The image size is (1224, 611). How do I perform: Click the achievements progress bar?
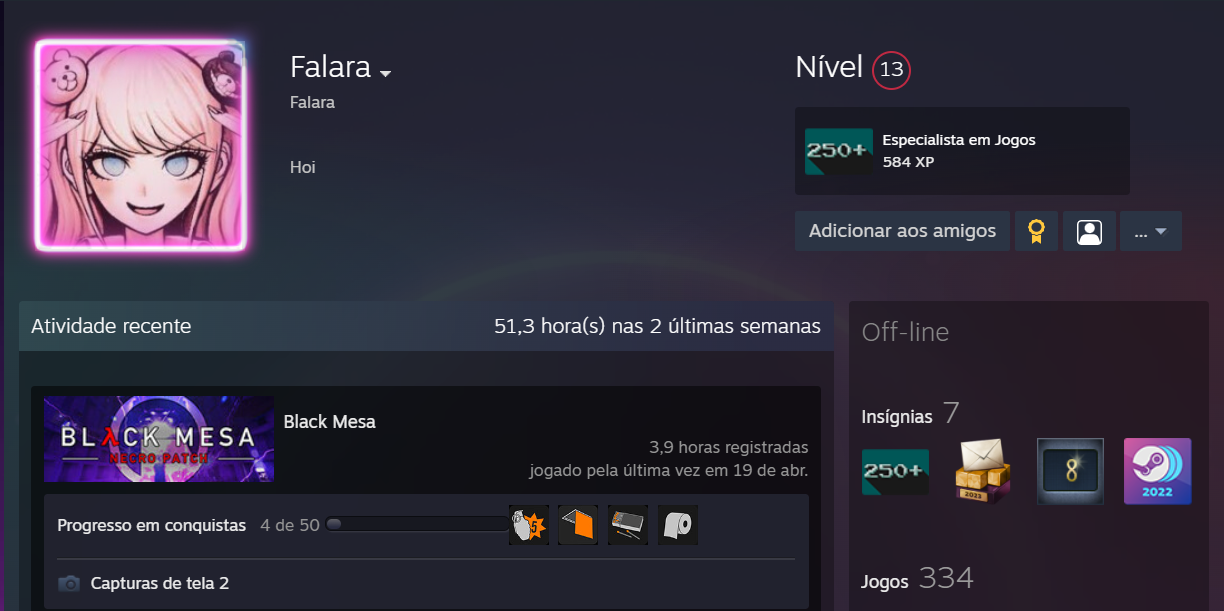click(416, 524)
